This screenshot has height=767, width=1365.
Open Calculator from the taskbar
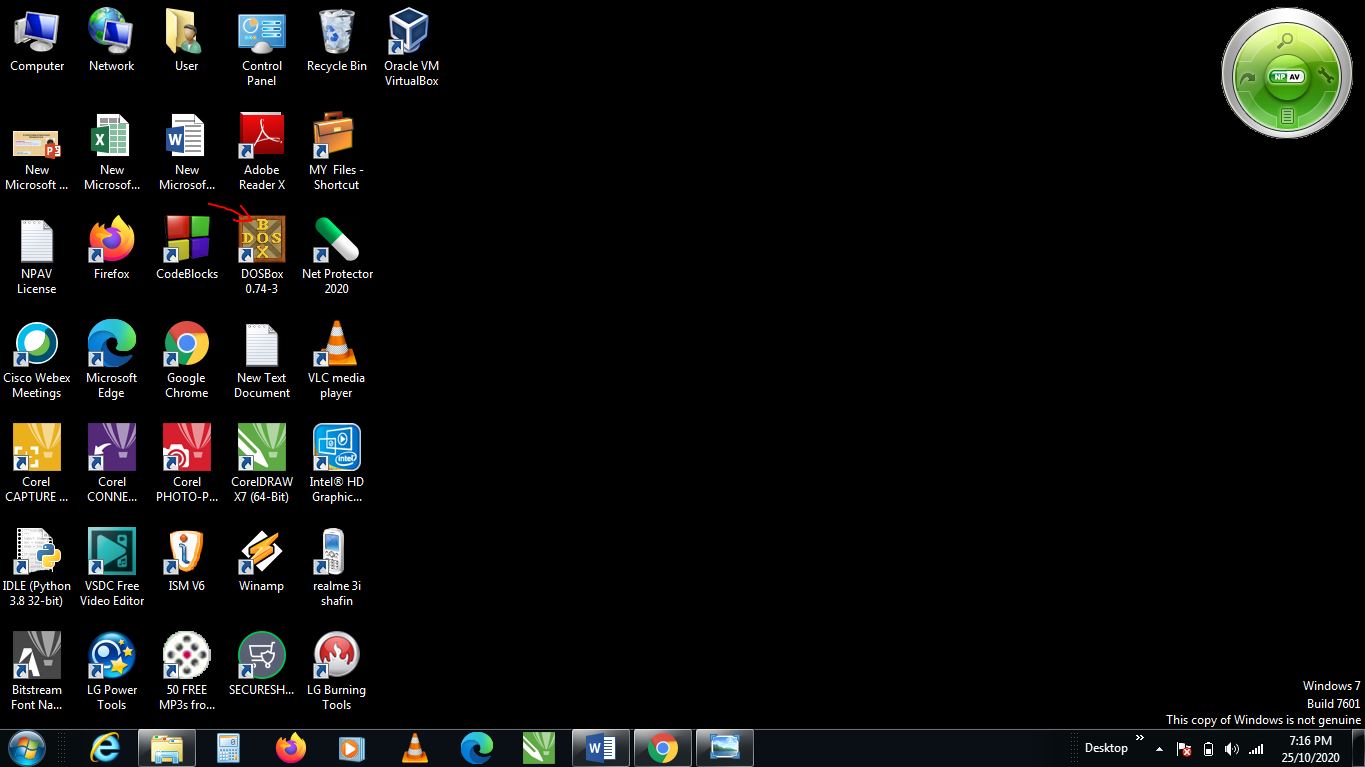coord(229,748)
